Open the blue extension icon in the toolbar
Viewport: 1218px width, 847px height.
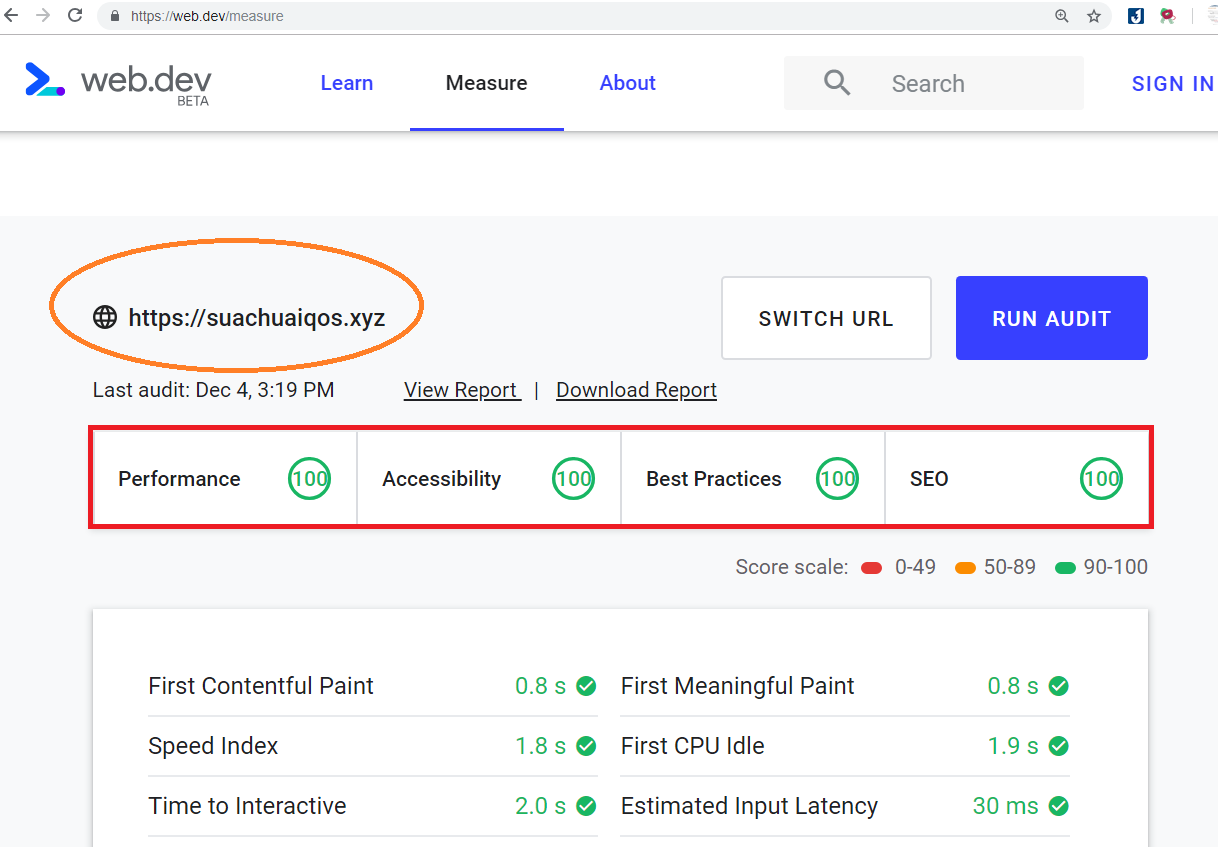point(1134,16)
